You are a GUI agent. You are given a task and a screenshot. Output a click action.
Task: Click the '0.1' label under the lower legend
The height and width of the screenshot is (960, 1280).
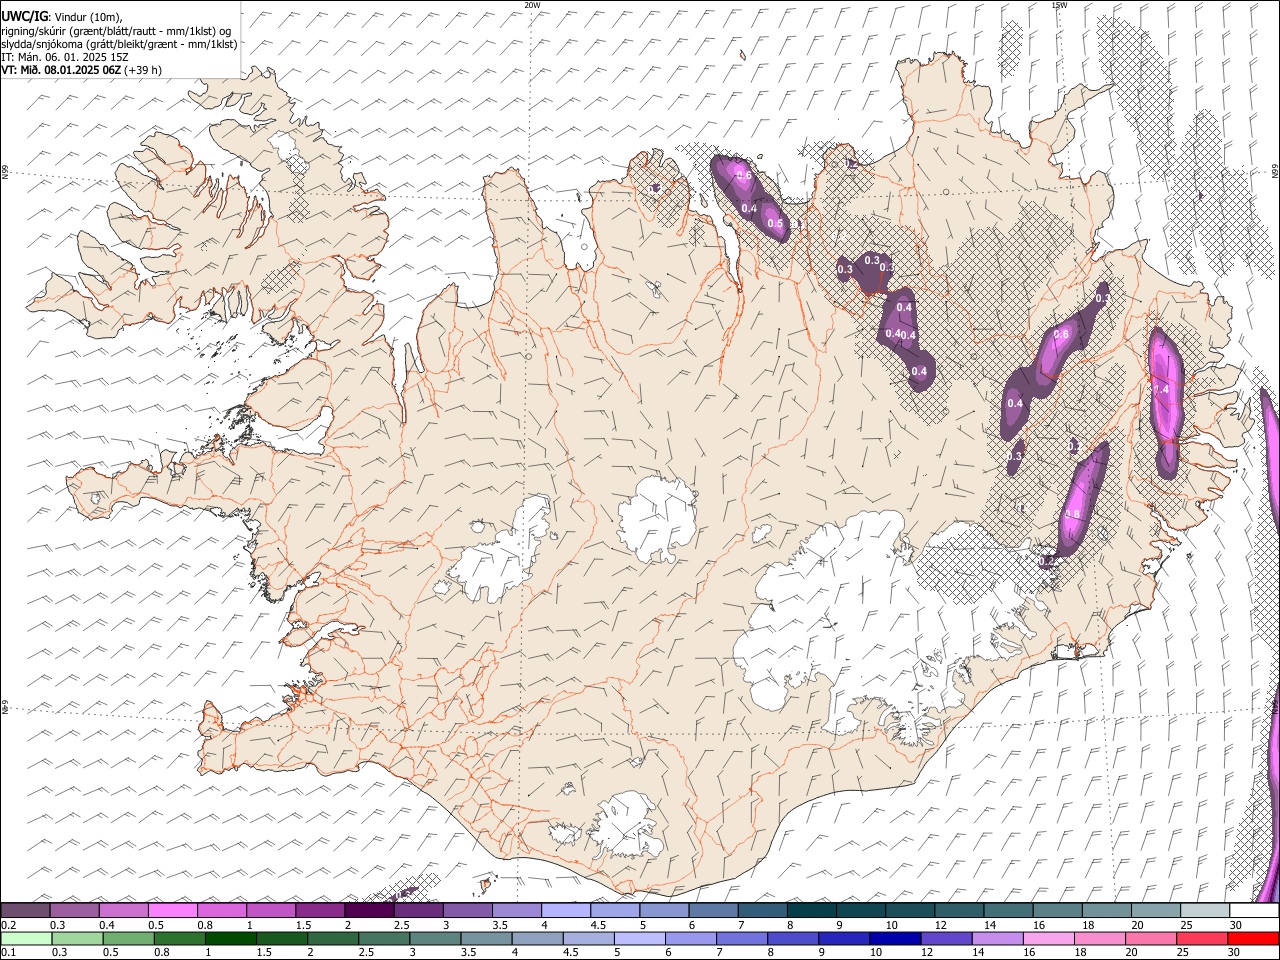tap(7, 953)
